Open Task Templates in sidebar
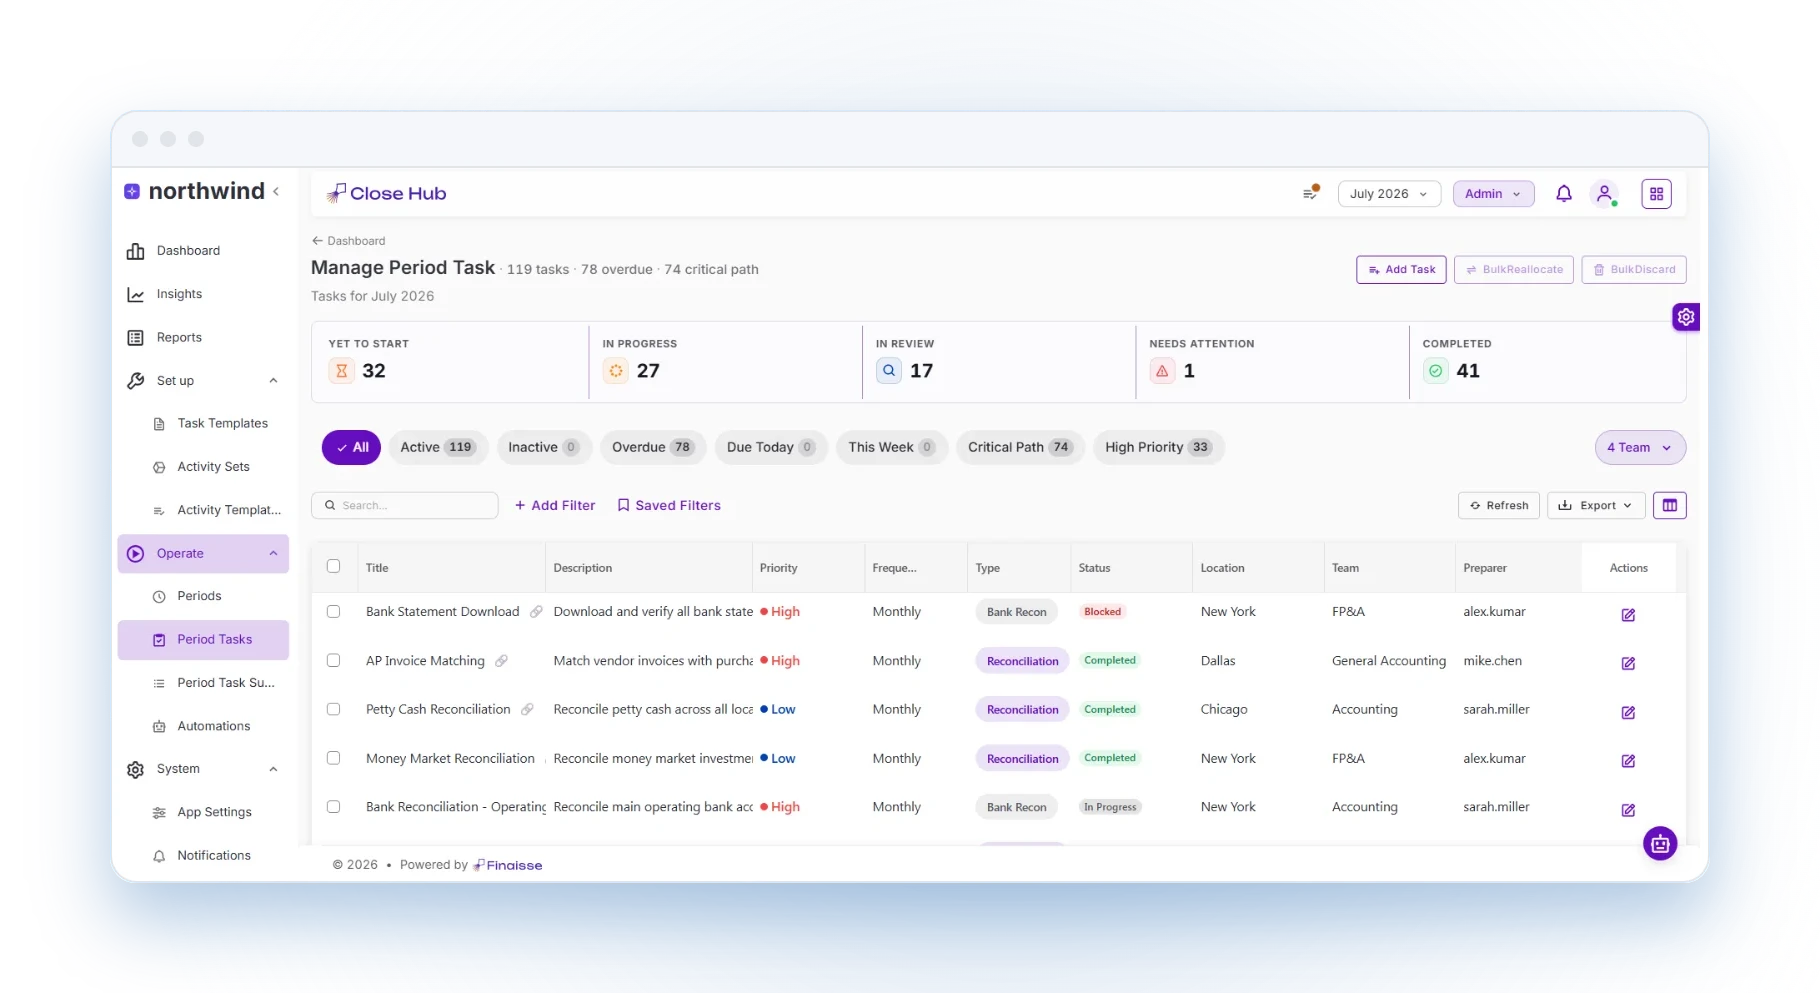The image size is (1820, 993). point(222,424)
